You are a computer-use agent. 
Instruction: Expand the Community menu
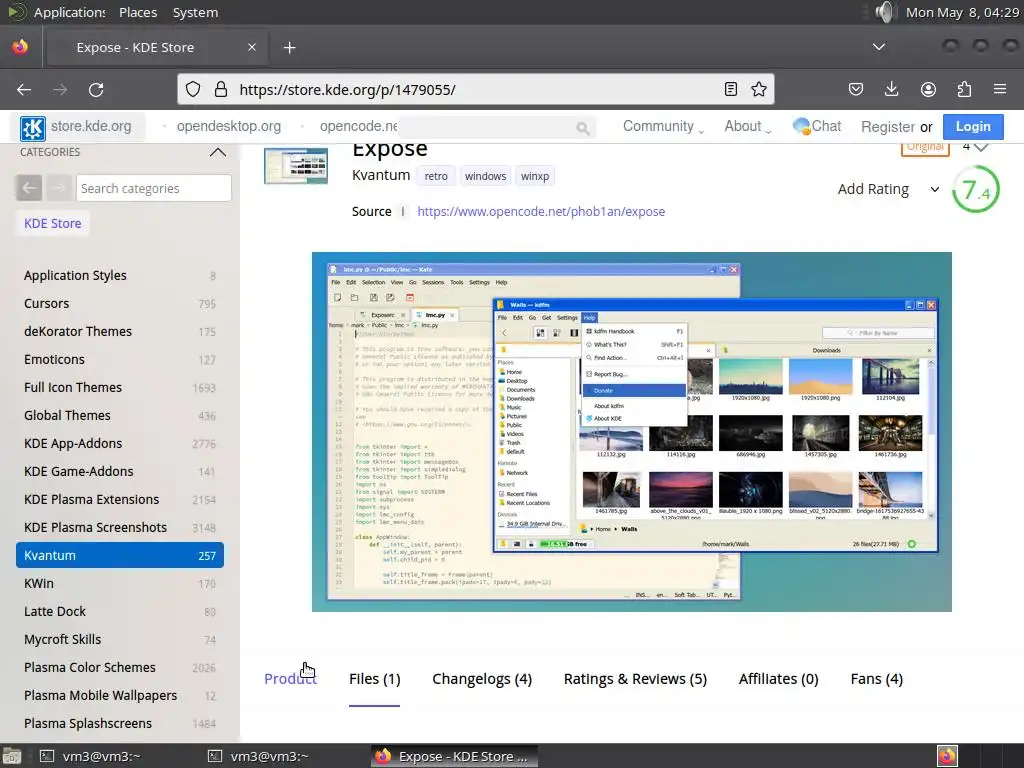[x=663, y=126]
